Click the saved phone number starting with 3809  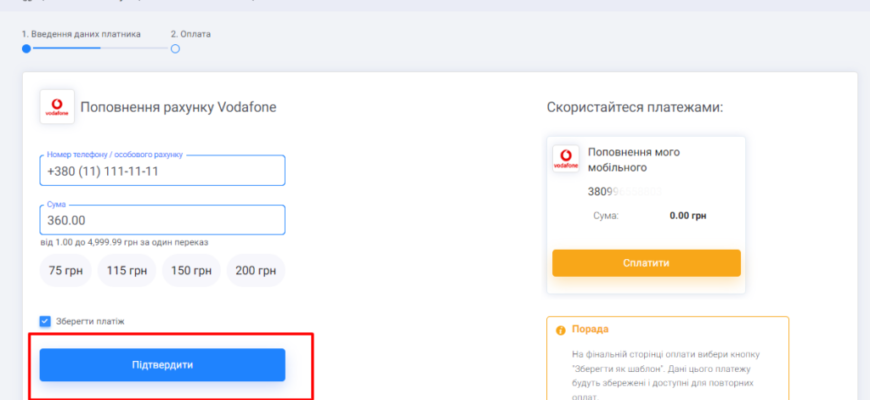click(x=625, y=192)
